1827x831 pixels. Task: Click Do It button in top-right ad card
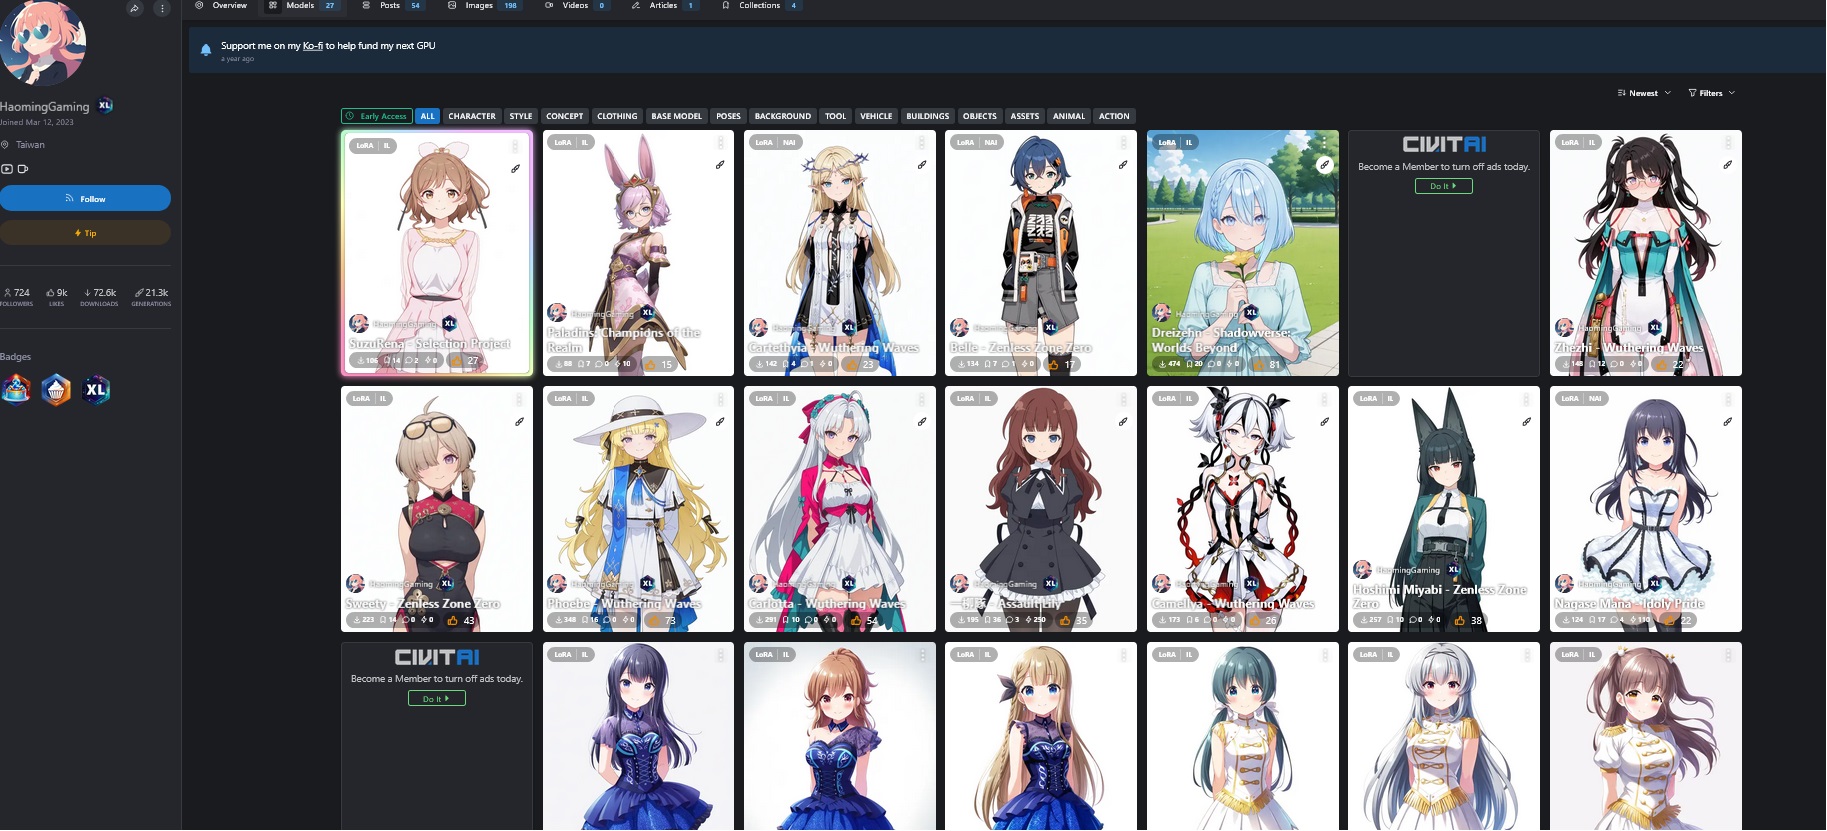tap(1443, 186)
